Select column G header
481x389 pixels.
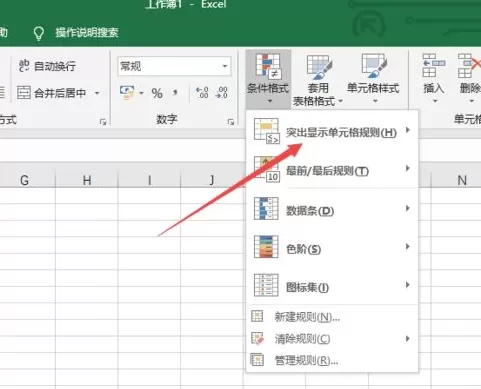point(24,180)
